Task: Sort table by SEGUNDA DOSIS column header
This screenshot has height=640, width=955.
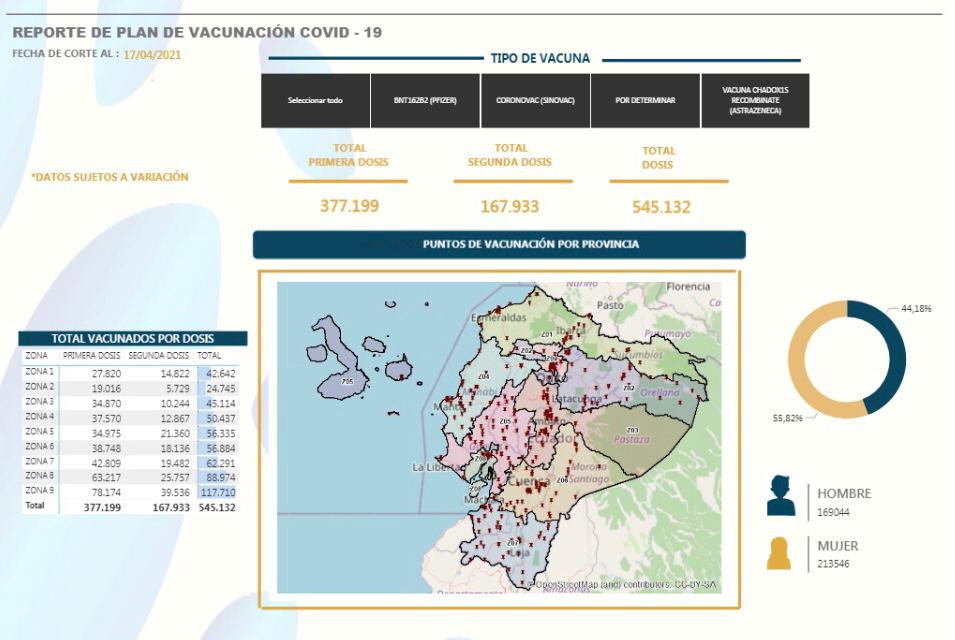Action: tap(158, 355)
